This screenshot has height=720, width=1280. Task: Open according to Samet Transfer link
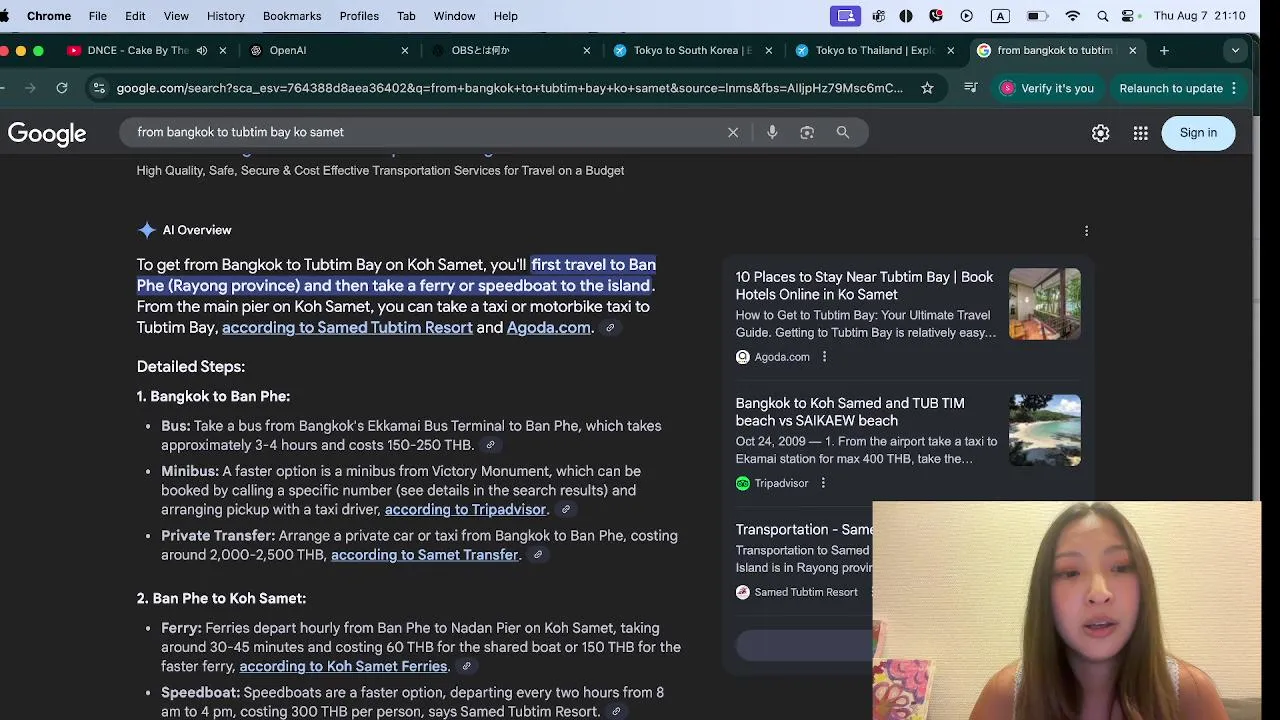tap(425, 555)
